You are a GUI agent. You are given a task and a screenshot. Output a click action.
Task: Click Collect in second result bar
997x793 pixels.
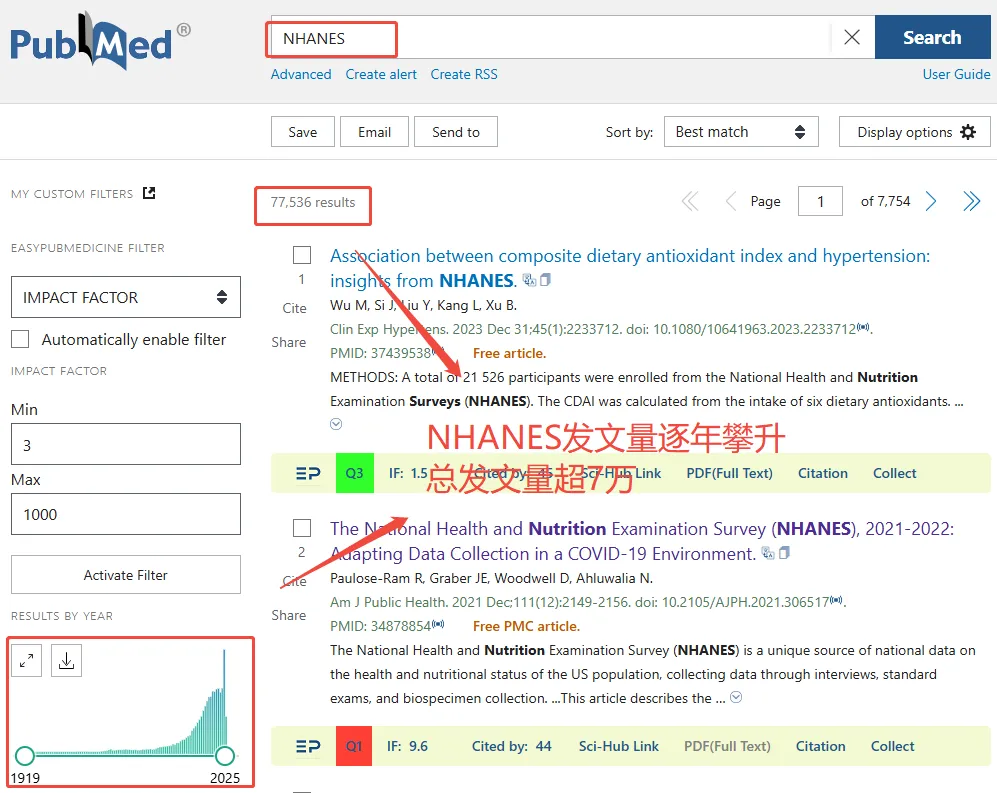[x=893, y=746]
